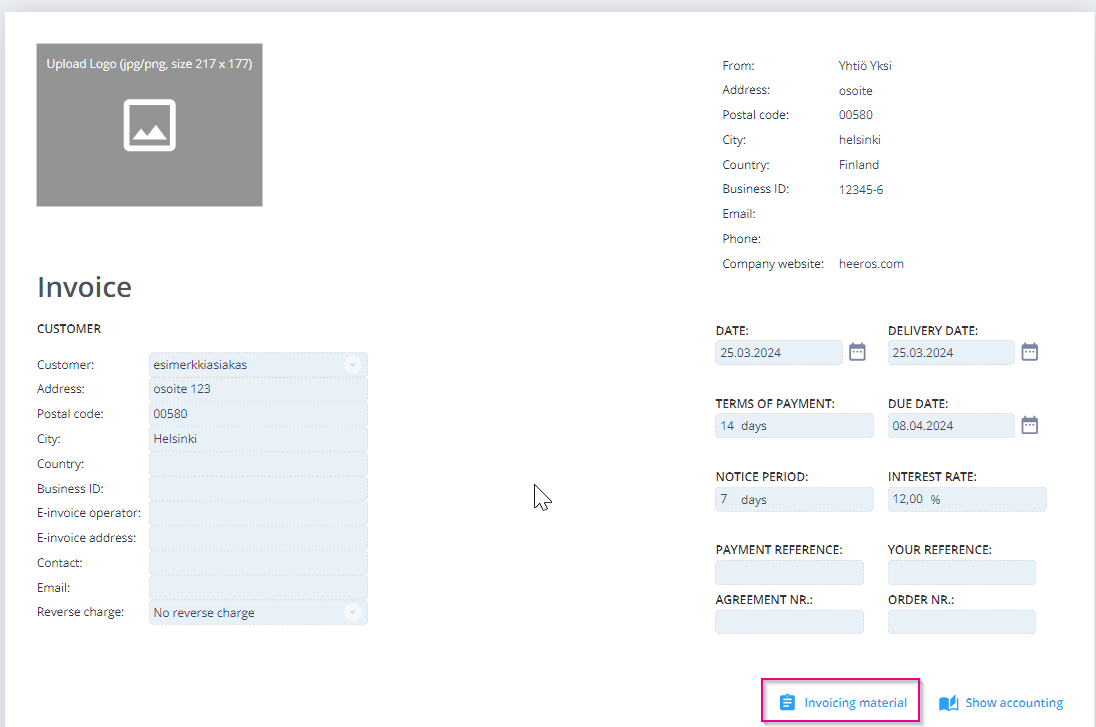Select the Terms of Payment field 14 days
Screen dimensions: 1096x727
click(x=794, y=426)
